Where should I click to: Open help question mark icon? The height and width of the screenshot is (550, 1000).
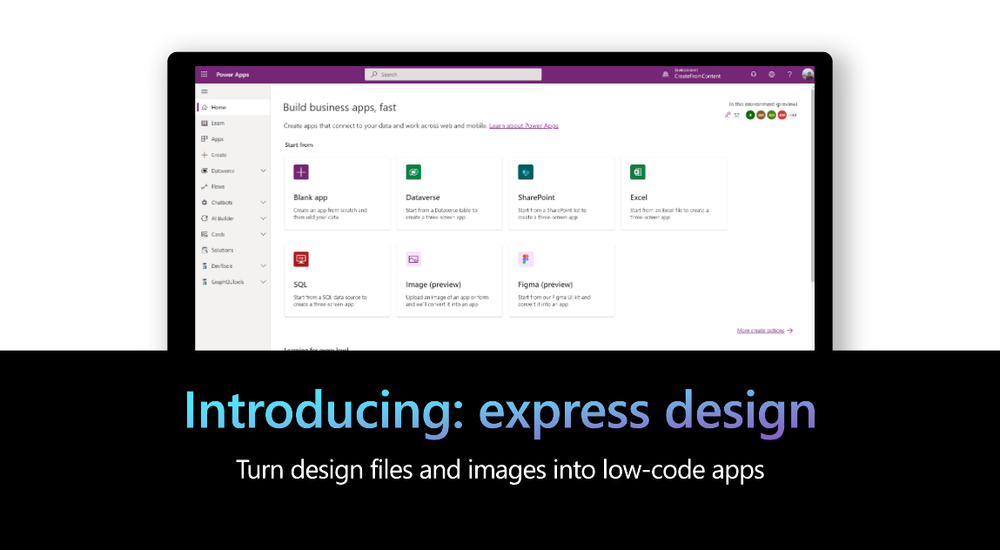tap(789, 74)
